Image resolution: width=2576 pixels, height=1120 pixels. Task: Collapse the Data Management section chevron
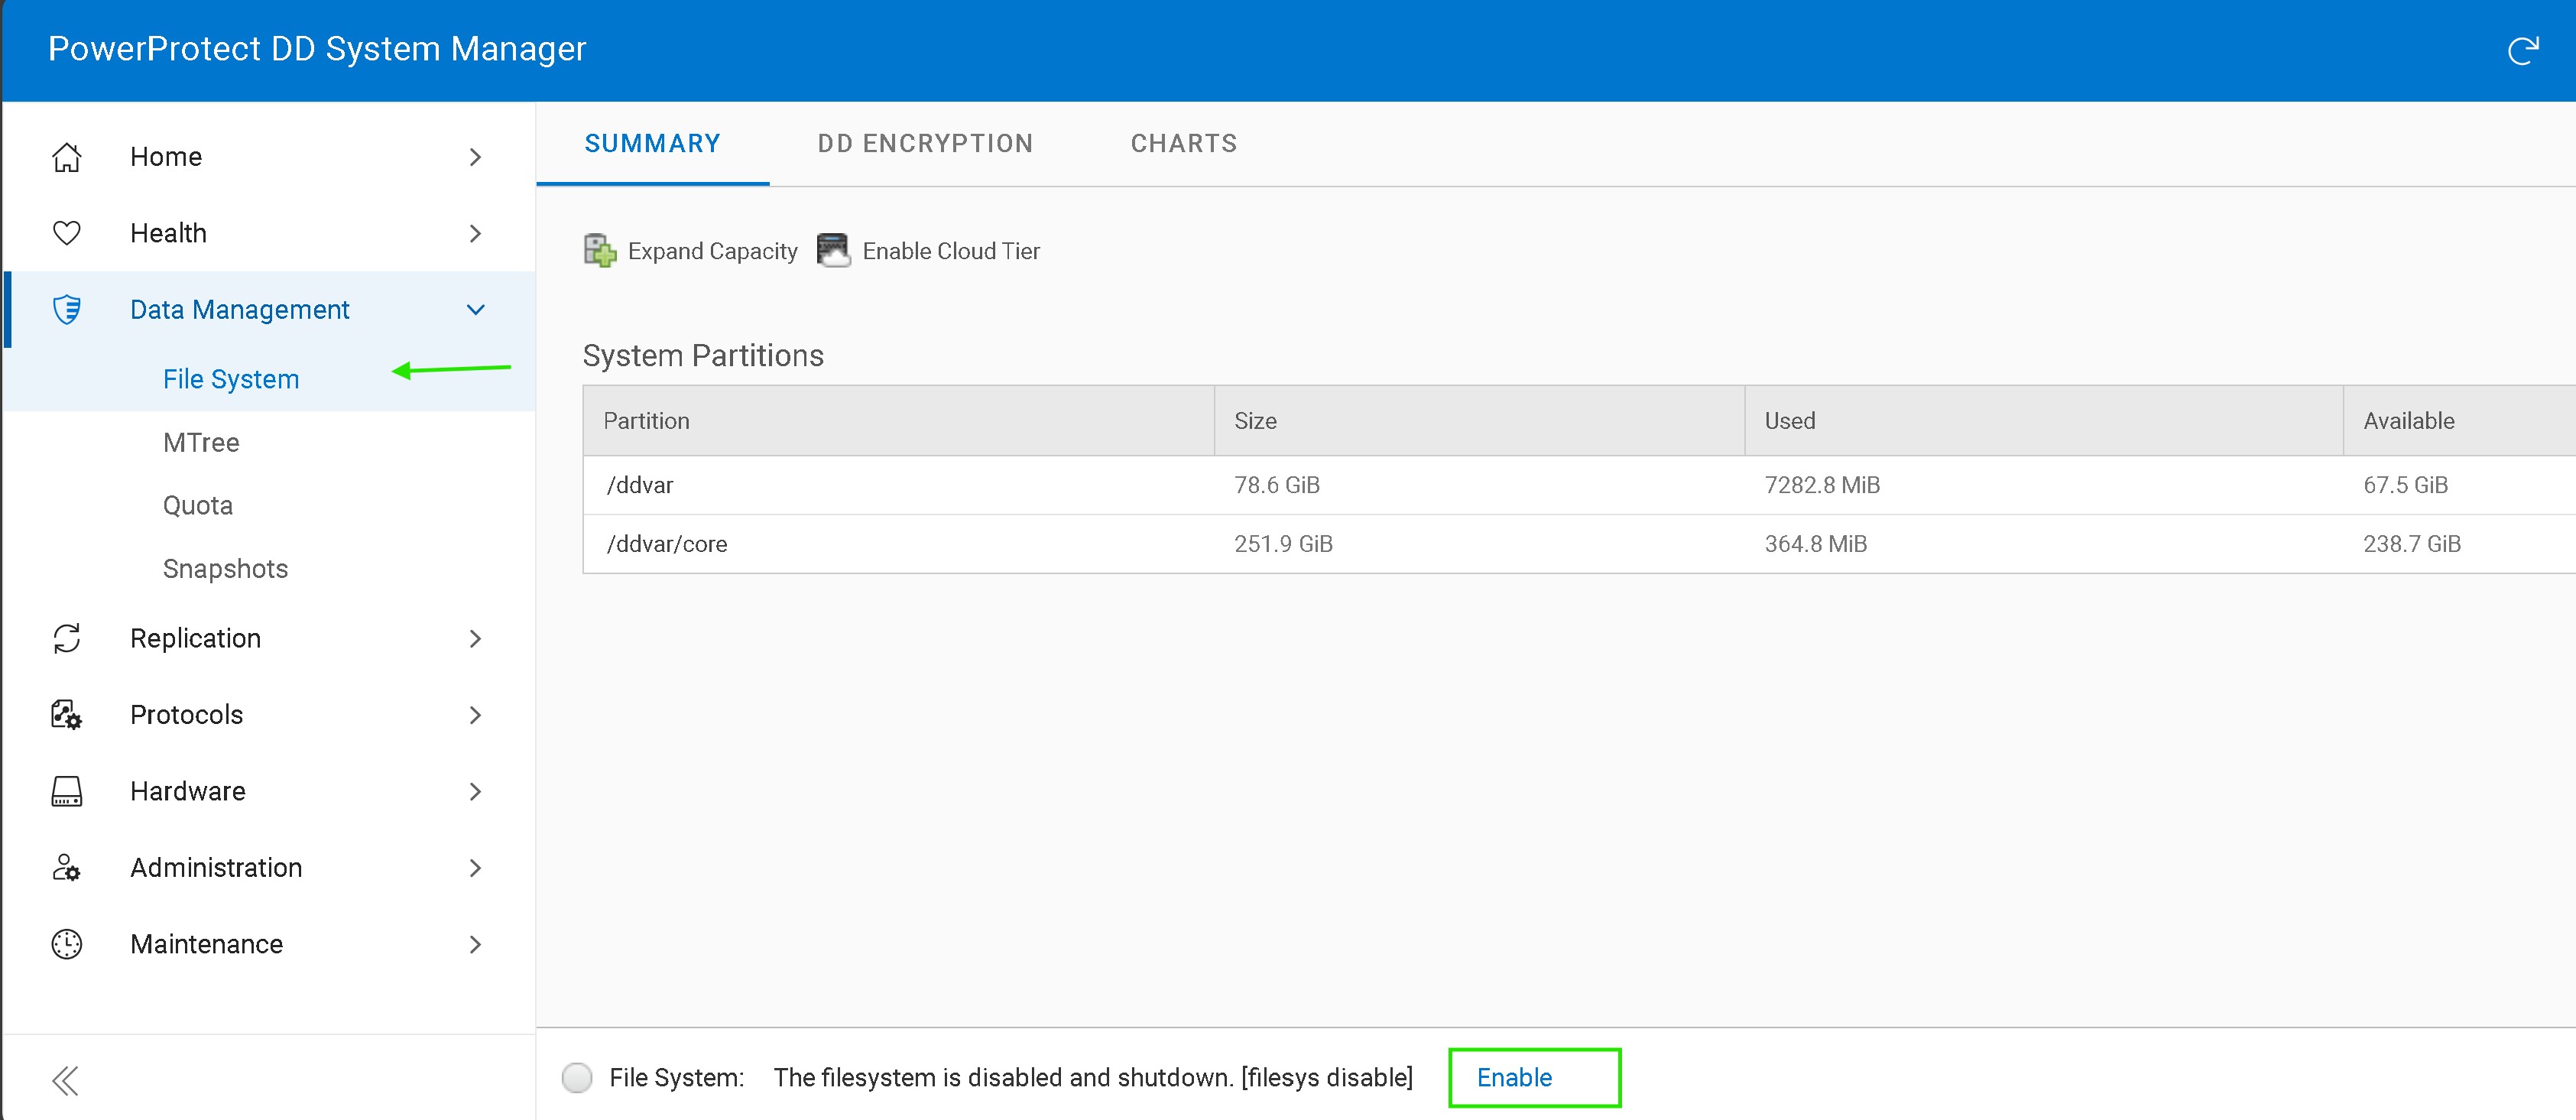476,310
